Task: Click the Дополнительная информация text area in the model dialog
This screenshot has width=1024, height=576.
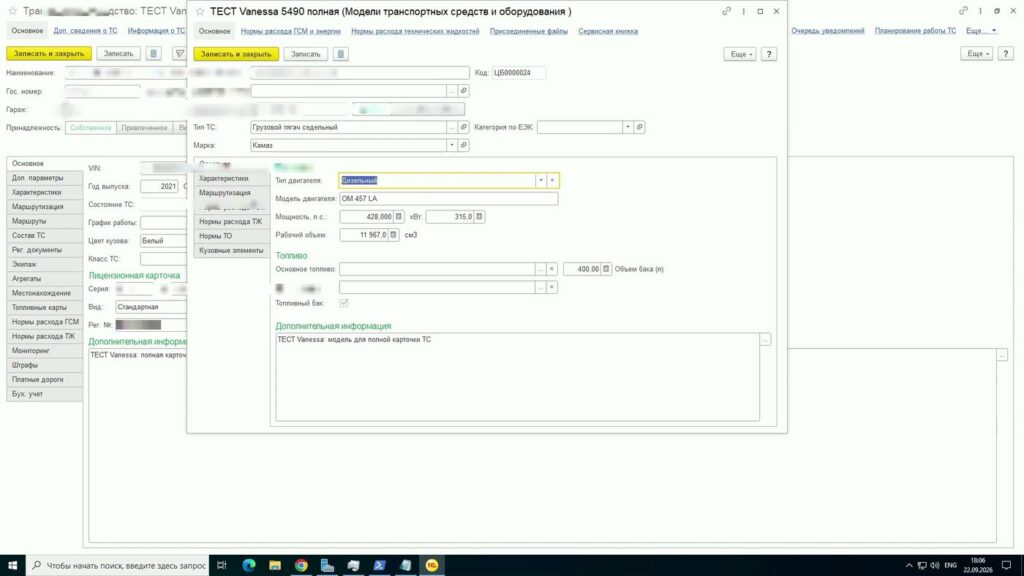Action: (517, 377)
